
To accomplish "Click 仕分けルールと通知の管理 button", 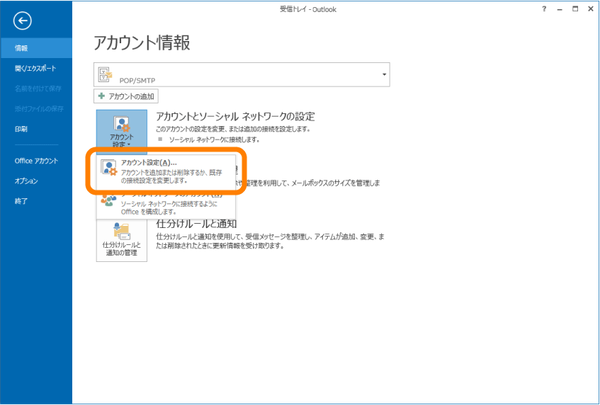I will click(122, 240).
